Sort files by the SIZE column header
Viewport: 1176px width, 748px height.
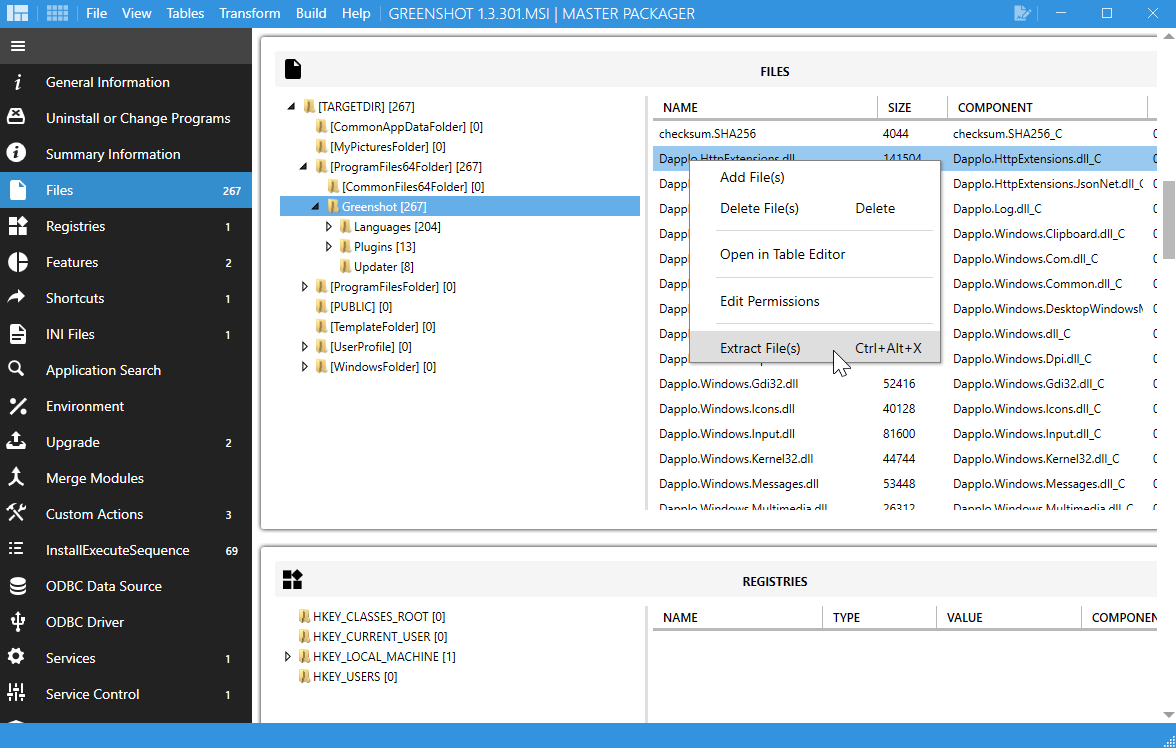point(899,107)
